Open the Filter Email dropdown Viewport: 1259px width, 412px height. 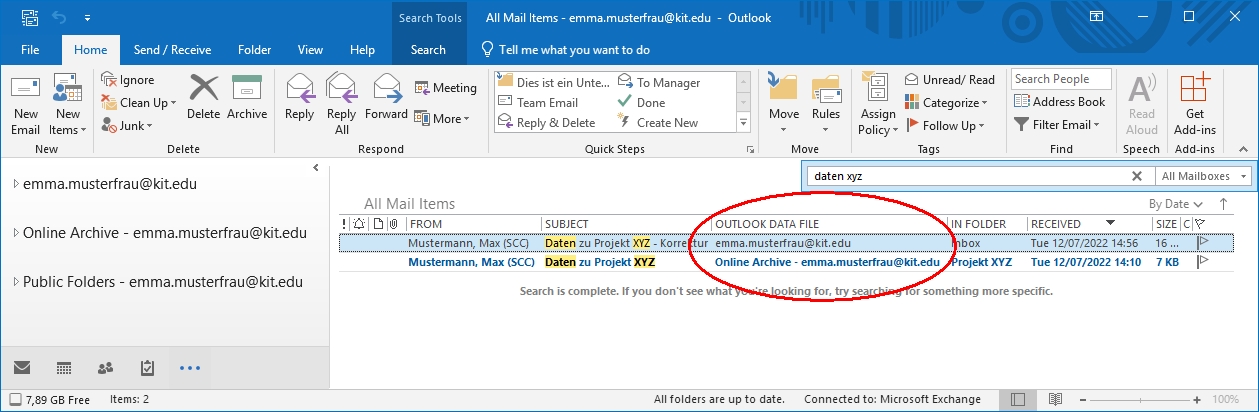point(1056,125)
